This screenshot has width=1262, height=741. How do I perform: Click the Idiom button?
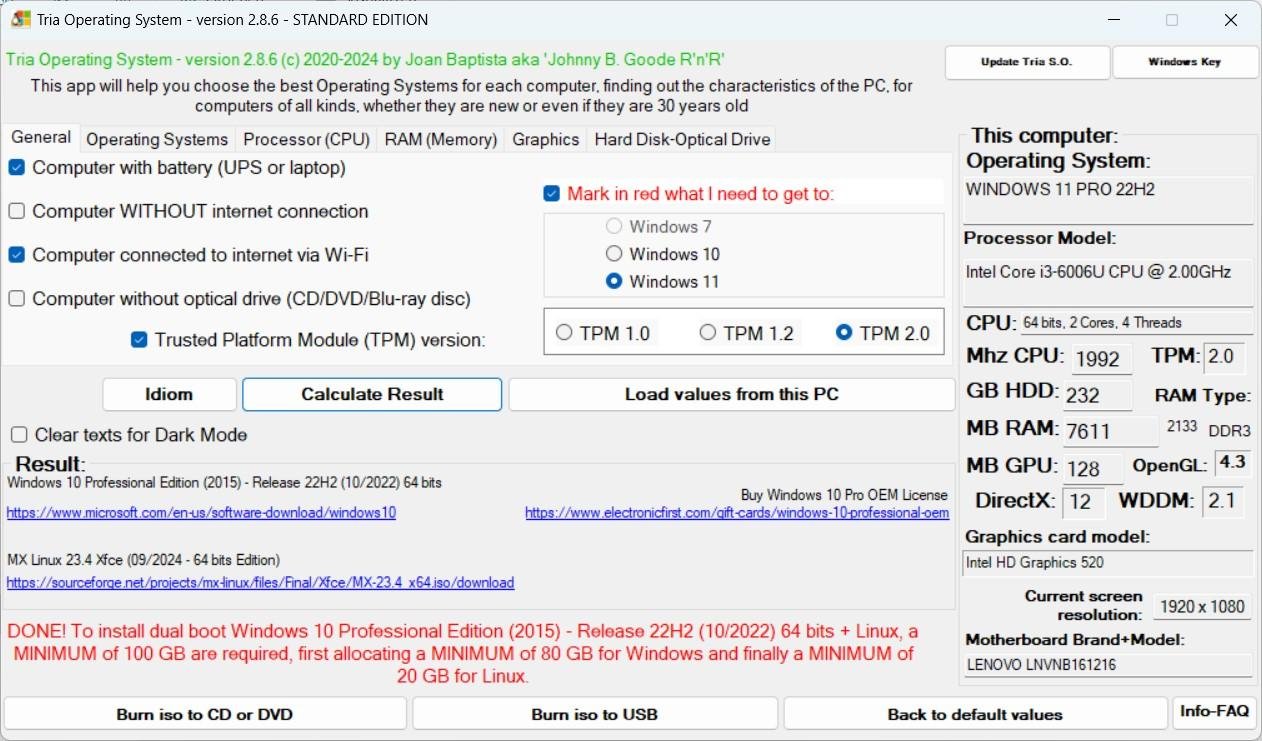pyautogui.click(x=169, y=394)
